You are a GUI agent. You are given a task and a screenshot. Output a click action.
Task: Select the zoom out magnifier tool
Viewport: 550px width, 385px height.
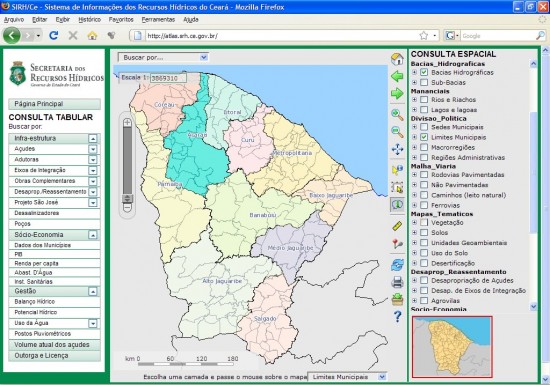tap(397, 132)
